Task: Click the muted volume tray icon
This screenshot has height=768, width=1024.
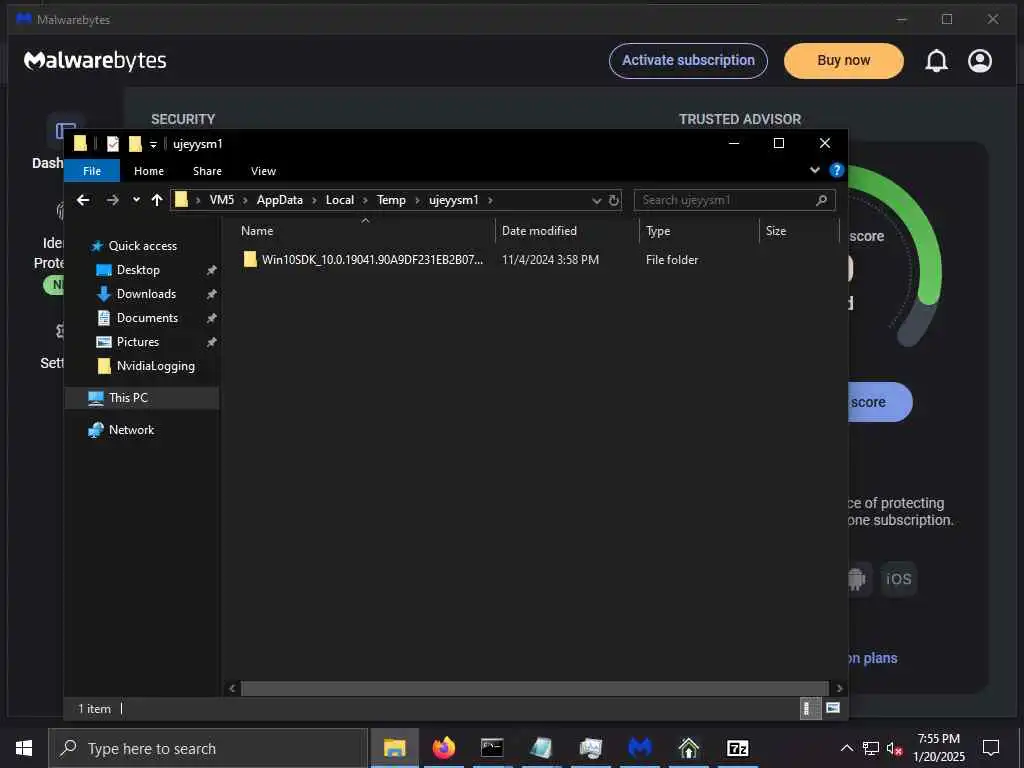Action: click(x=895, y=749)
